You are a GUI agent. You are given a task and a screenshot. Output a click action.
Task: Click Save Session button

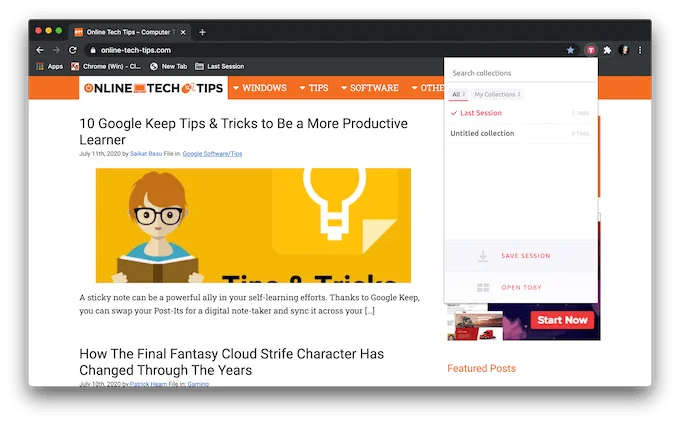(x=521, y=256)
